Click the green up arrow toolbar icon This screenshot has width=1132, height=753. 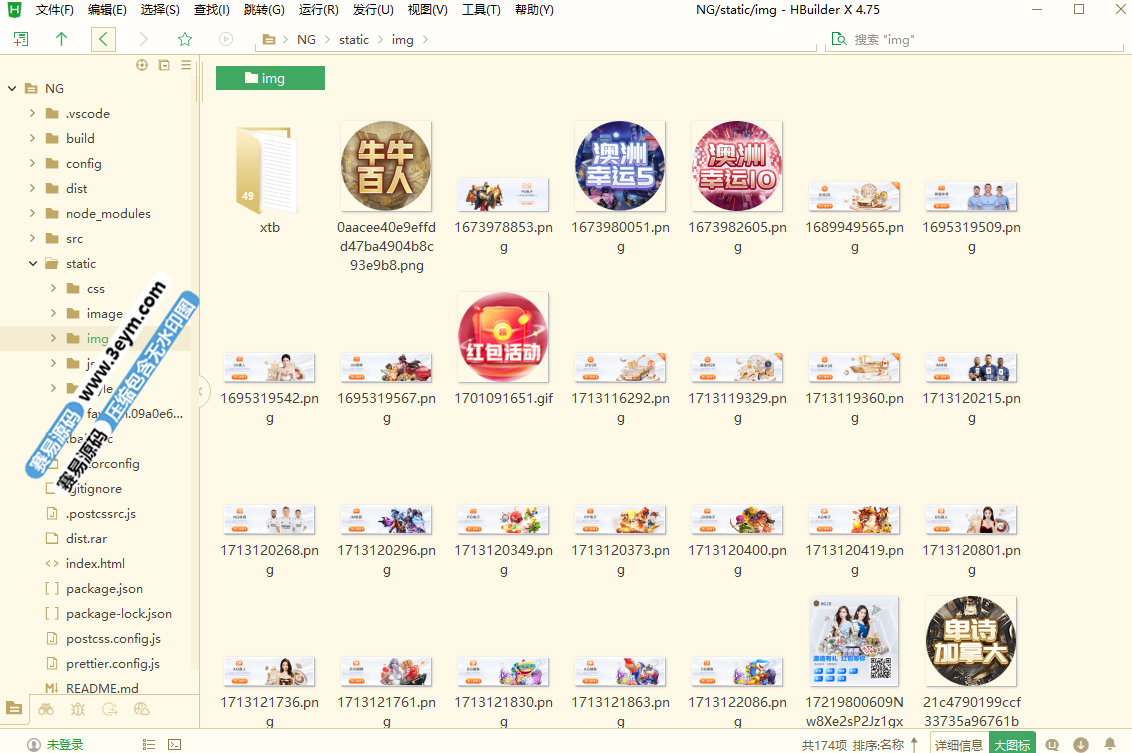coord(61,39)
